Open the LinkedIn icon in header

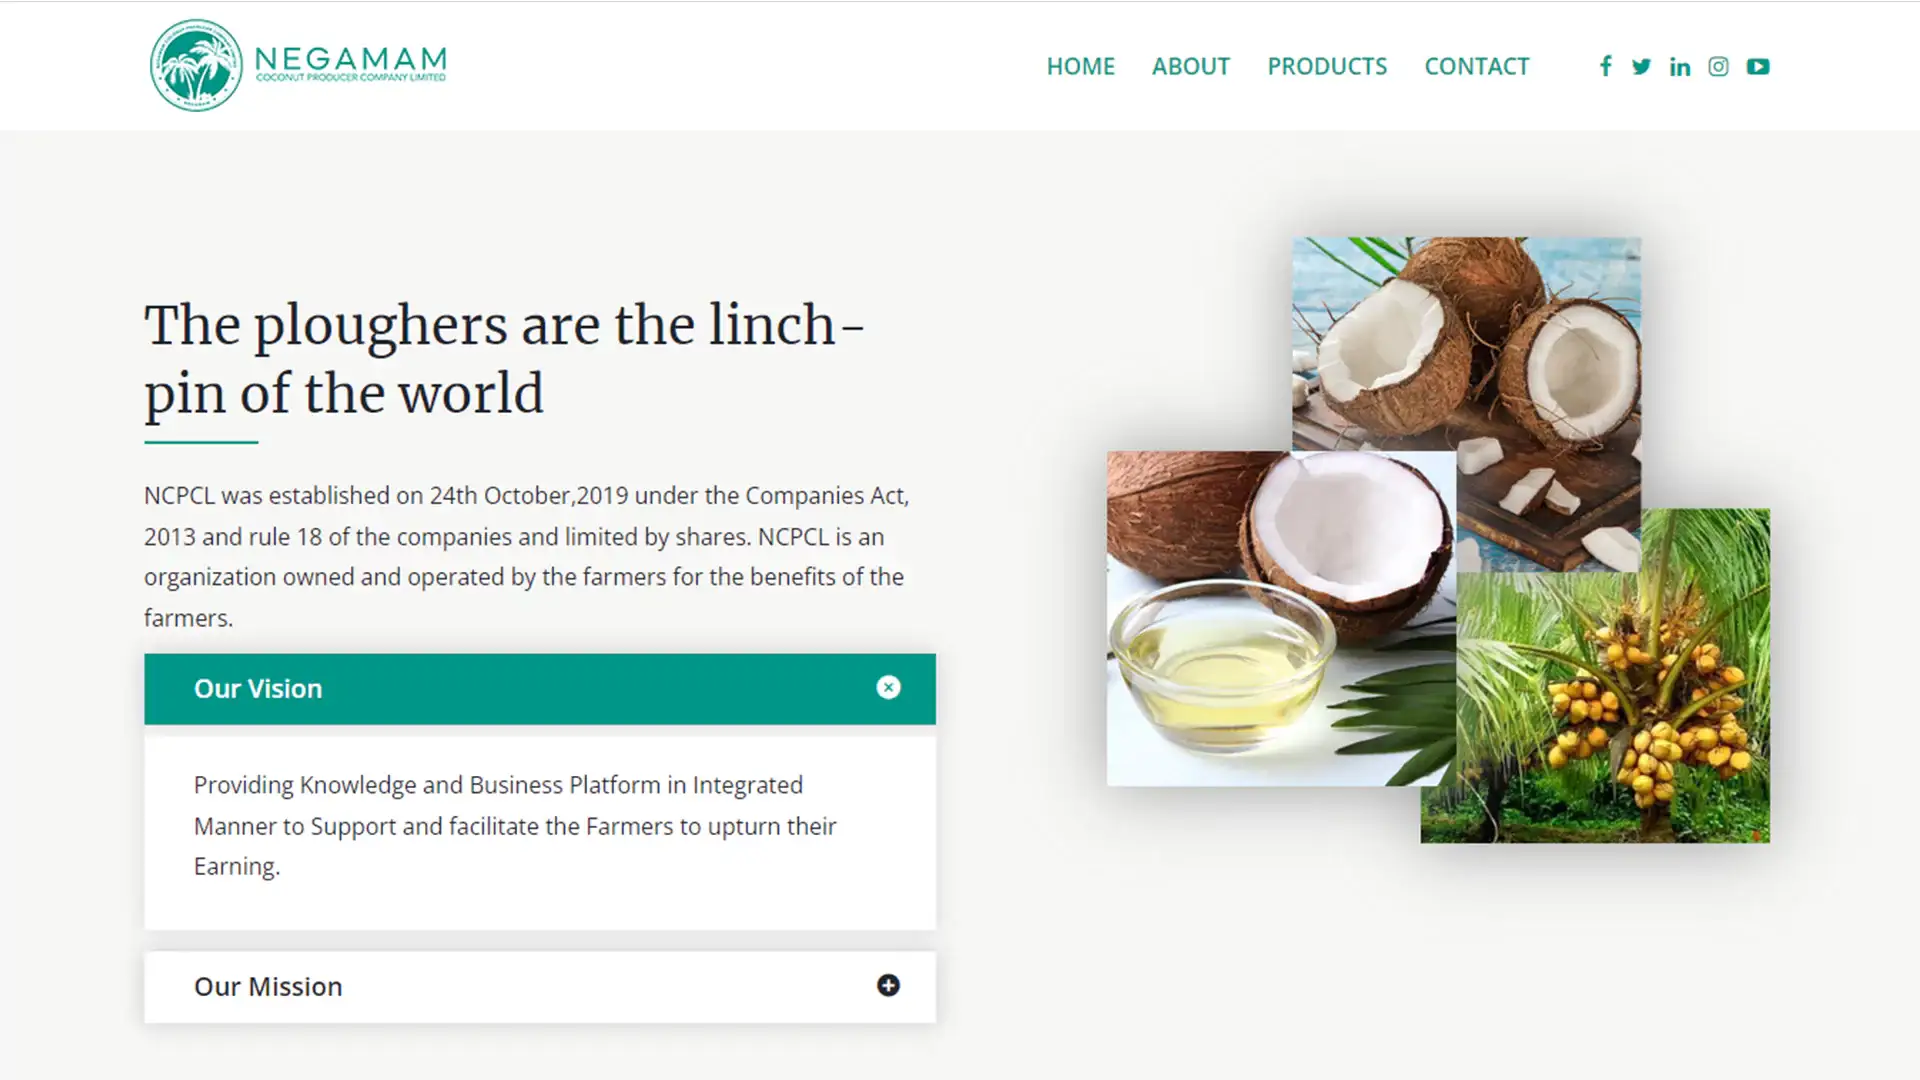pos(1680,66)
